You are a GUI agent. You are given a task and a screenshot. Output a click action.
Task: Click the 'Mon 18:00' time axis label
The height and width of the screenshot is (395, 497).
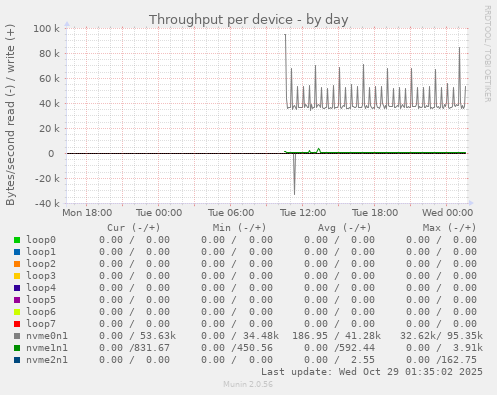coord(87,213)
